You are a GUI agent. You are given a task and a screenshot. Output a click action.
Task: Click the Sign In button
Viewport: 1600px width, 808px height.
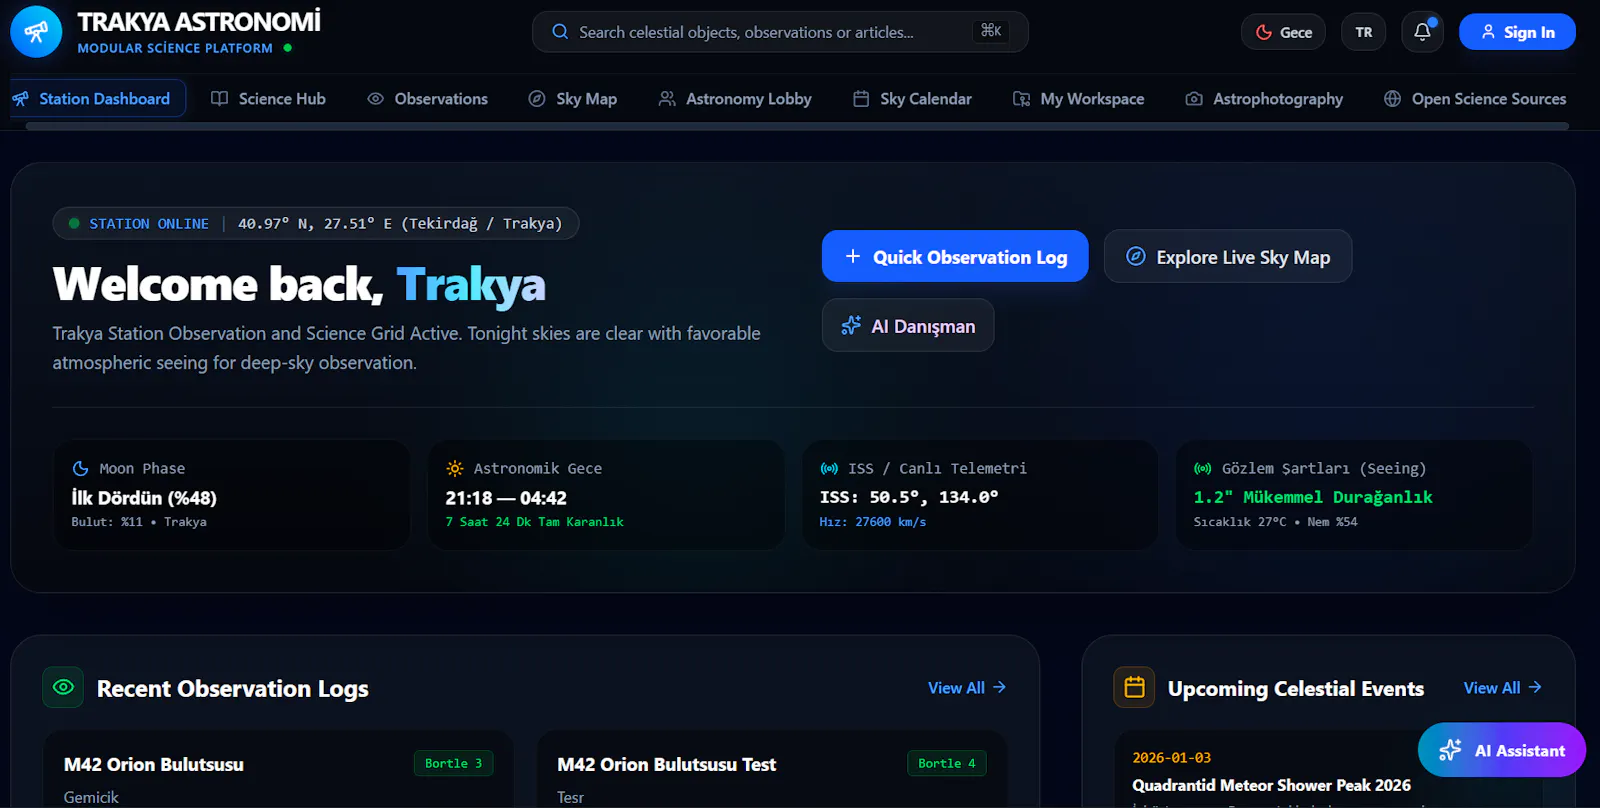1517,32
